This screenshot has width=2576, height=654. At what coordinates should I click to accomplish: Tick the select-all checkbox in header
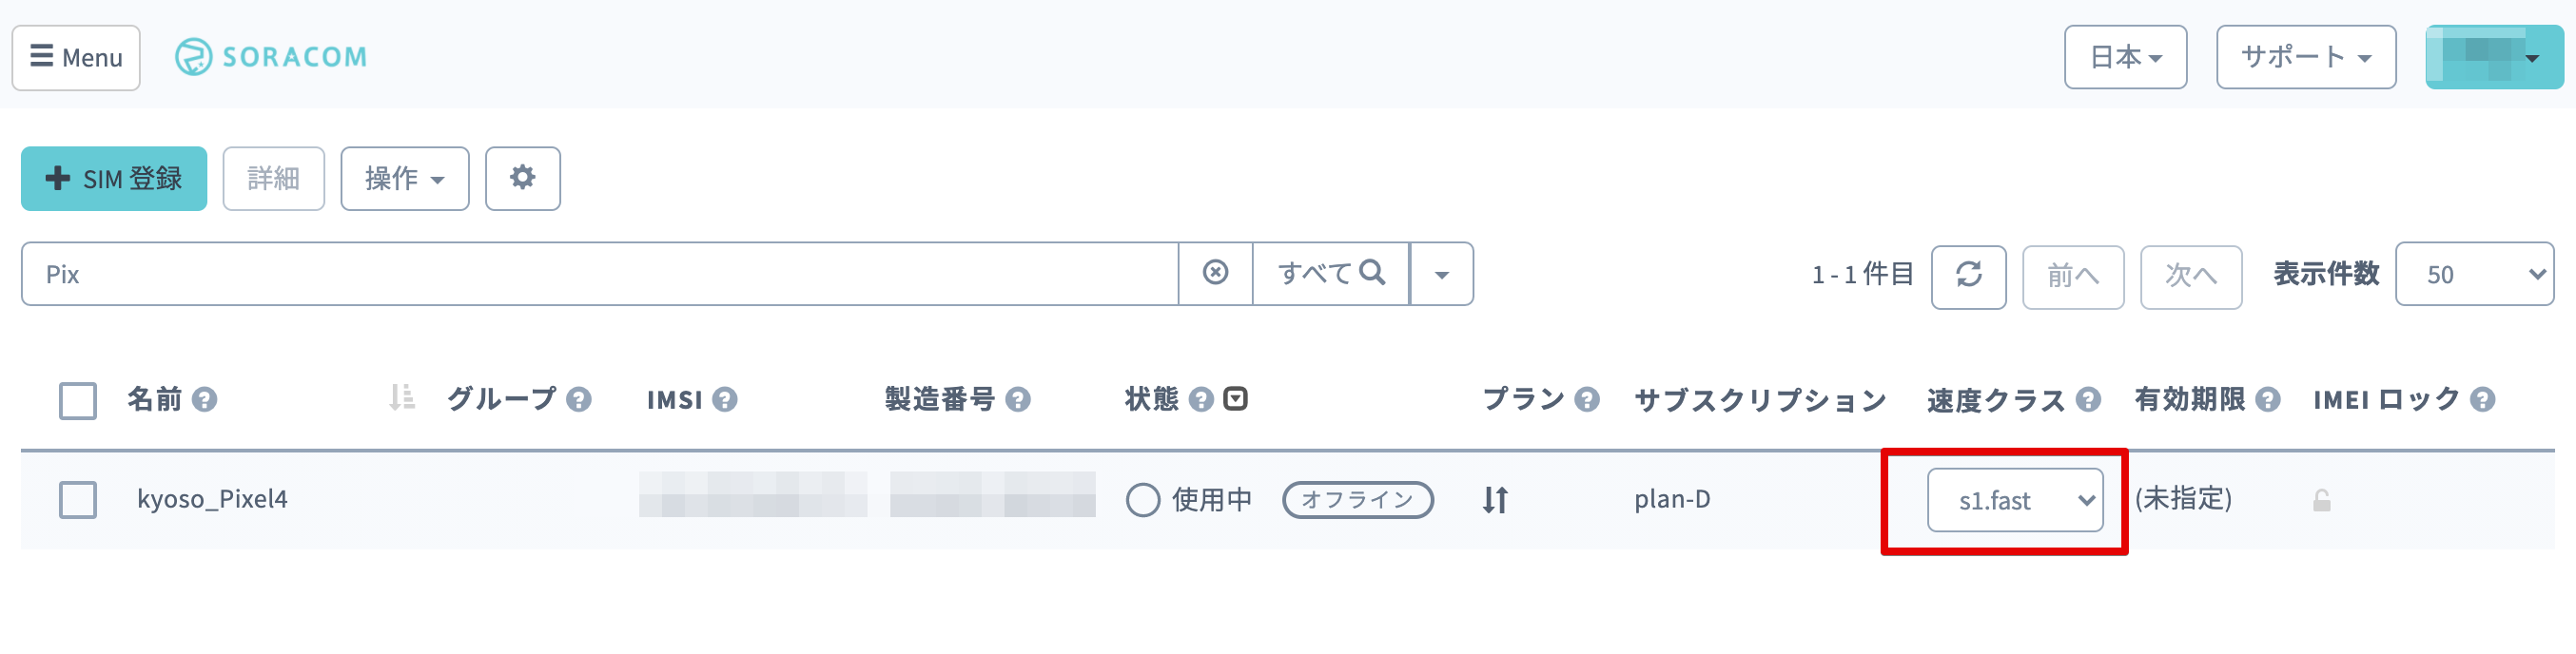(x=78, y=400)
